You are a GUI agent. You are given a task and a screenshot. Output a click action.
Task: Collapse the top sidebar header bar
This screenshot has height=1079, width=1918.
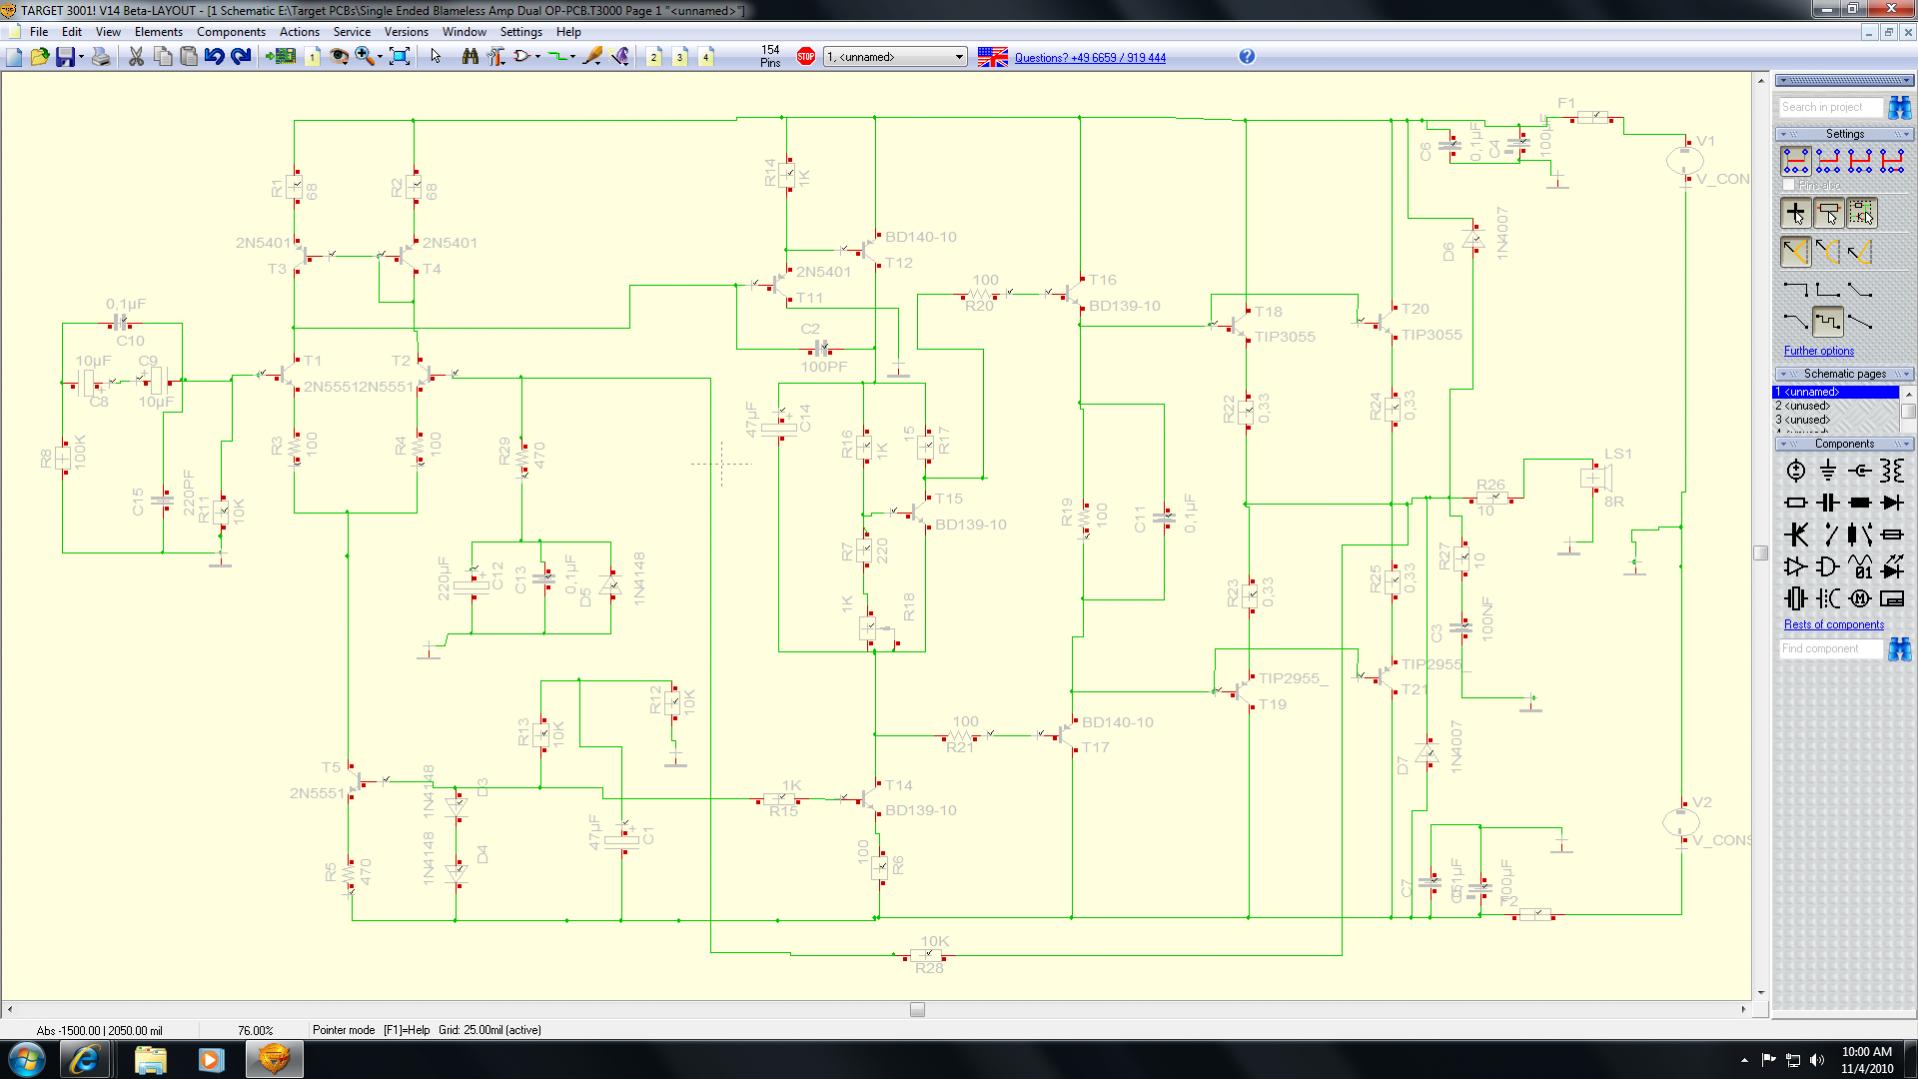coord(1845,80)
